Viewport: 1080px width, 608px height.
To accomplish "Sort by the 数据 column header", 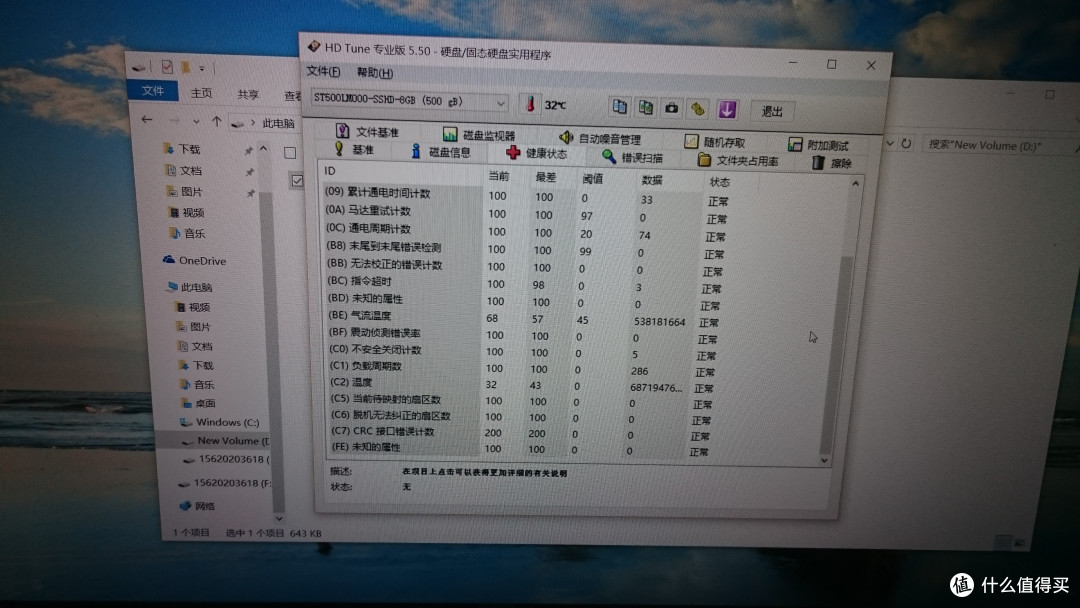I will click(652, 180).
